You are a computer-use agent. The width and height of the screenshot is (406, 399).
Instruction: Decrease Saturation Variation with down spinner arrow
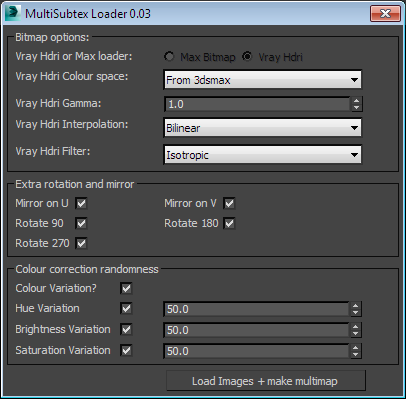pos(356,355)
